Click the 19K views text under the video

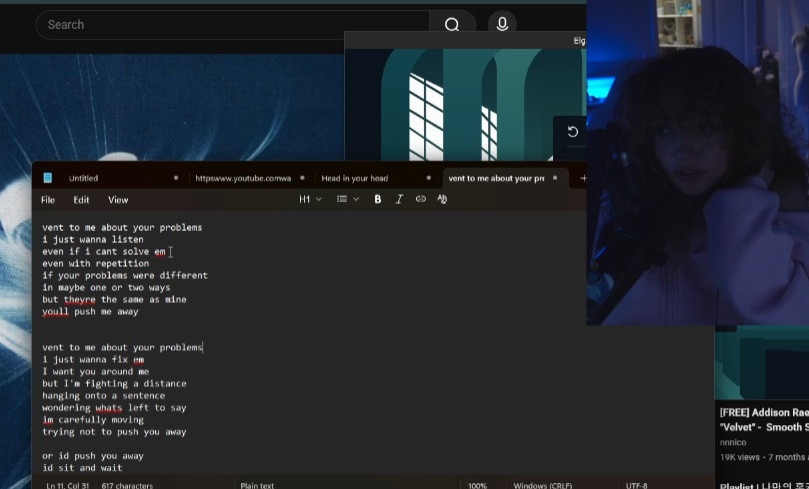click(739, 457)
